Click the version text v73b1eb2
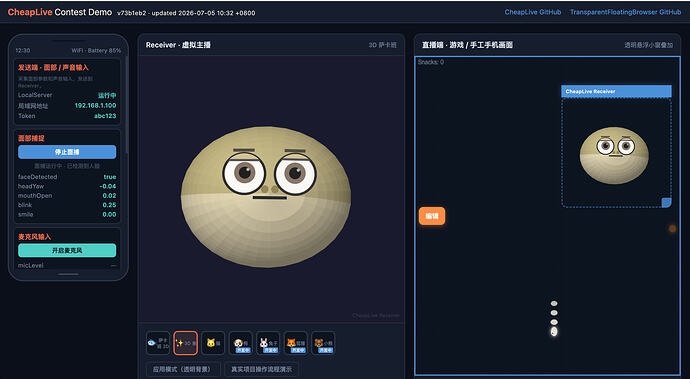The height and width of the screenshot is (379, 690). point(132,13)
